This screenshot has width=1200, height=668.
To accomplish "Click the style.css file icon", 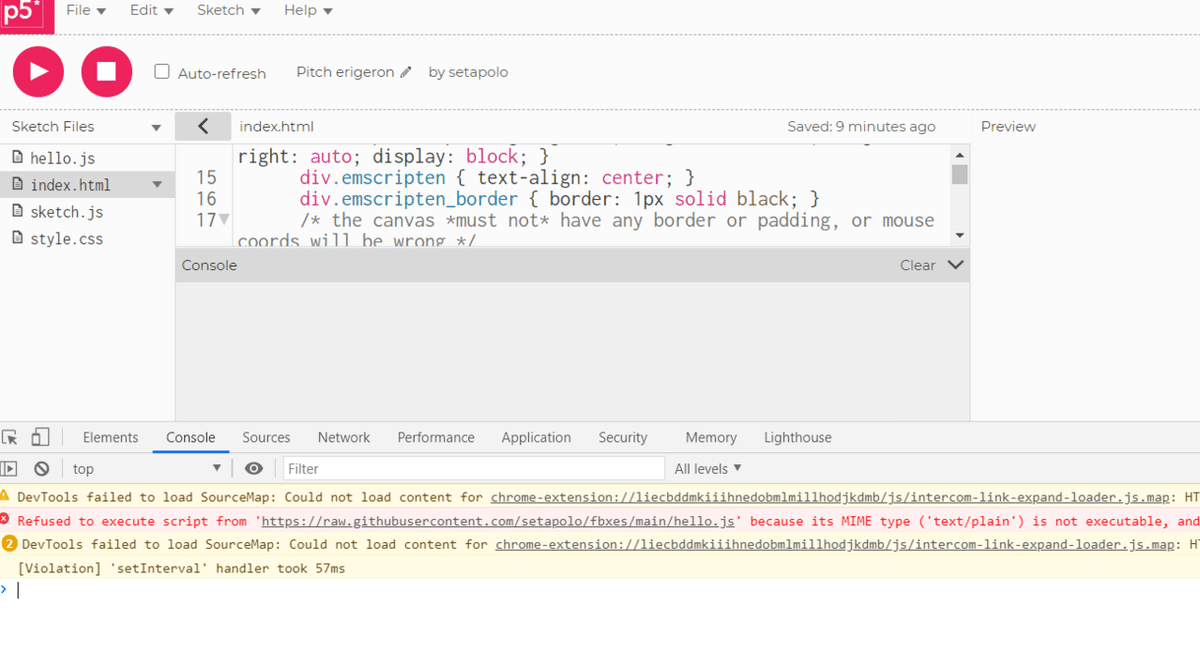I will 17,238.
